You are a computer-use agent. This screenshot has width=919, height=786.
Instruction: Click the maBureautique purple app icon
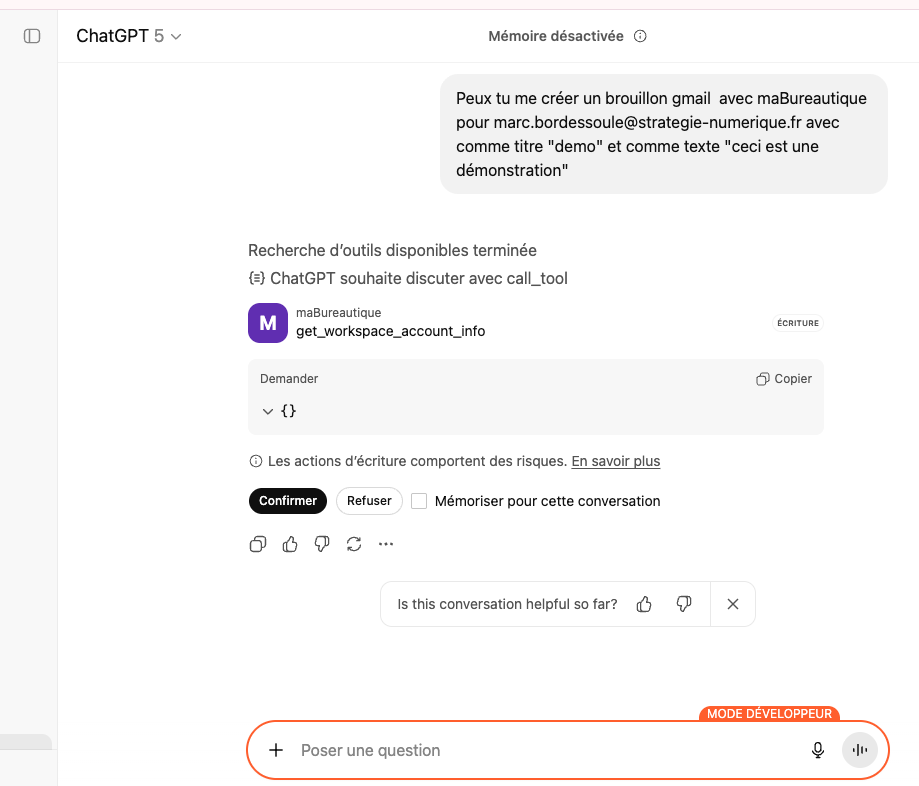pos(267,322)
